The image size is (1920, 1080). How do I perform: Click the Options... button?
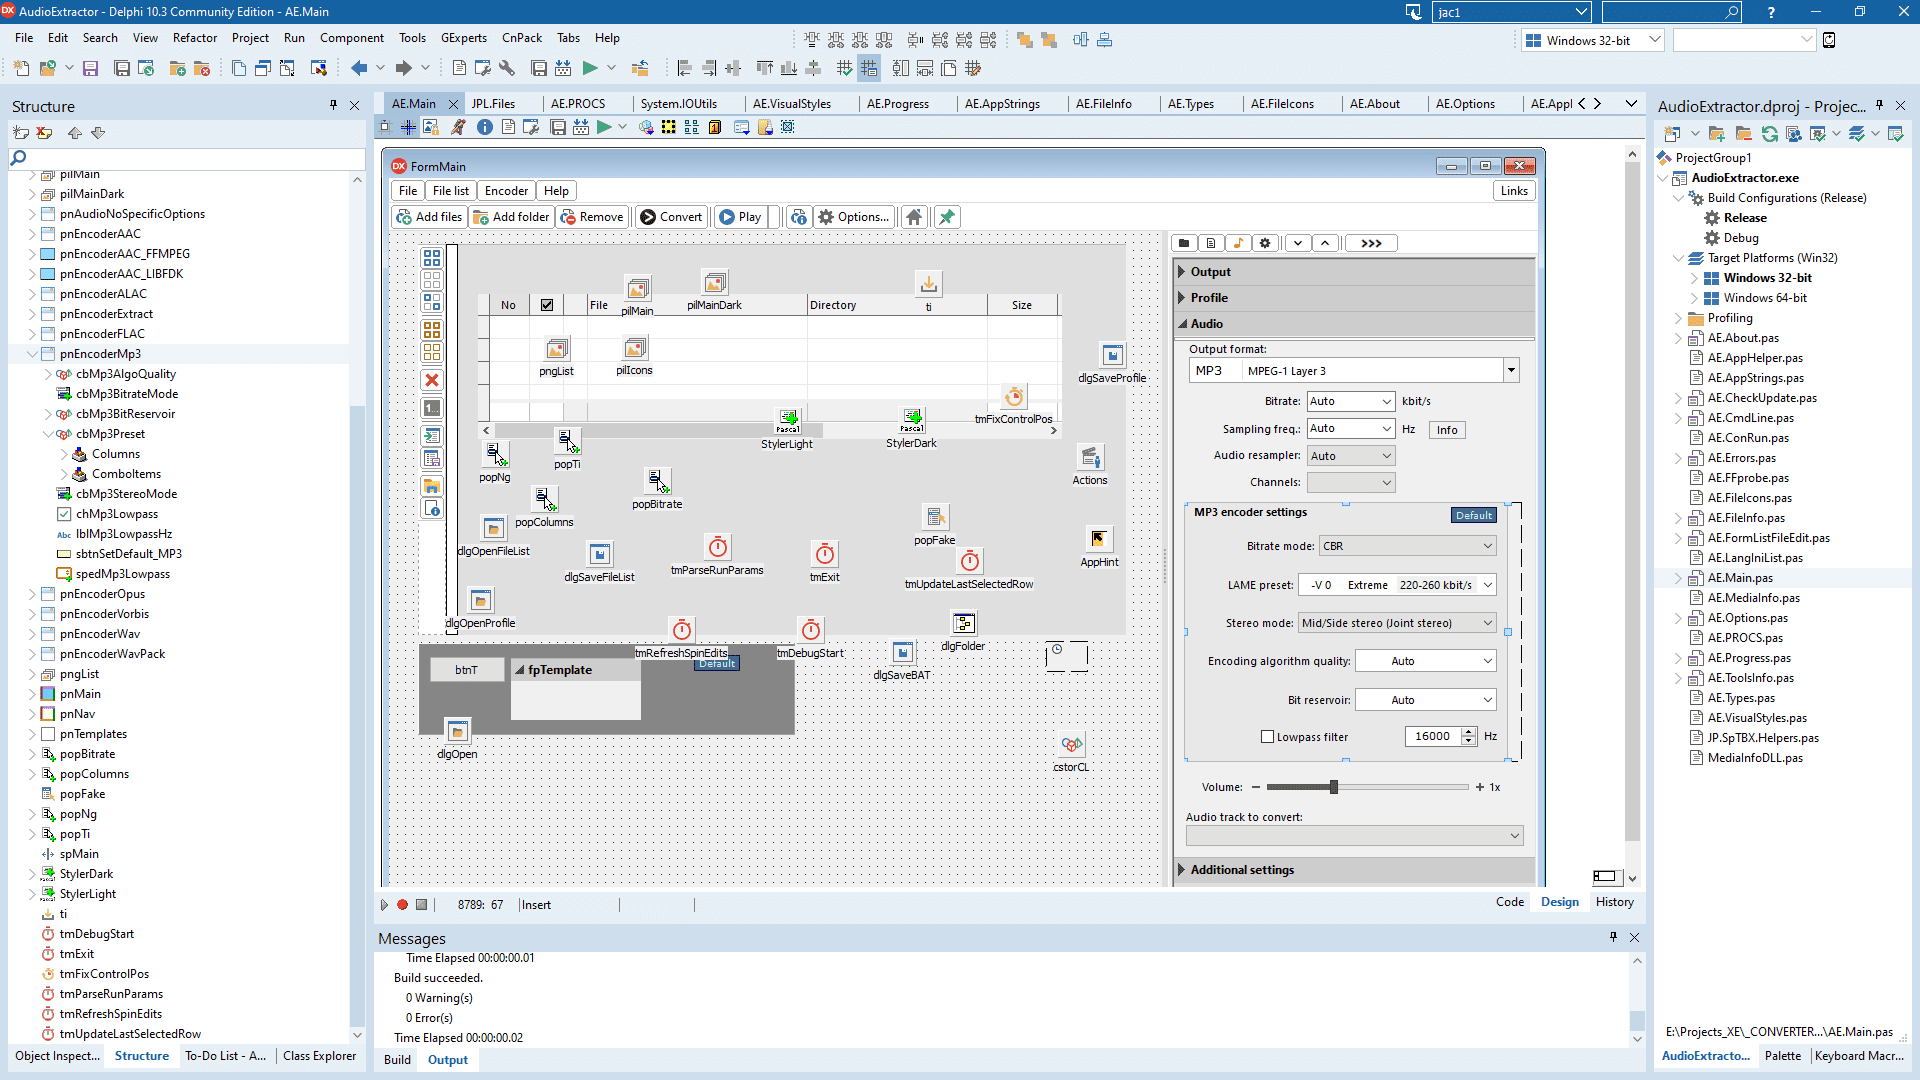[x=854, y=217]
